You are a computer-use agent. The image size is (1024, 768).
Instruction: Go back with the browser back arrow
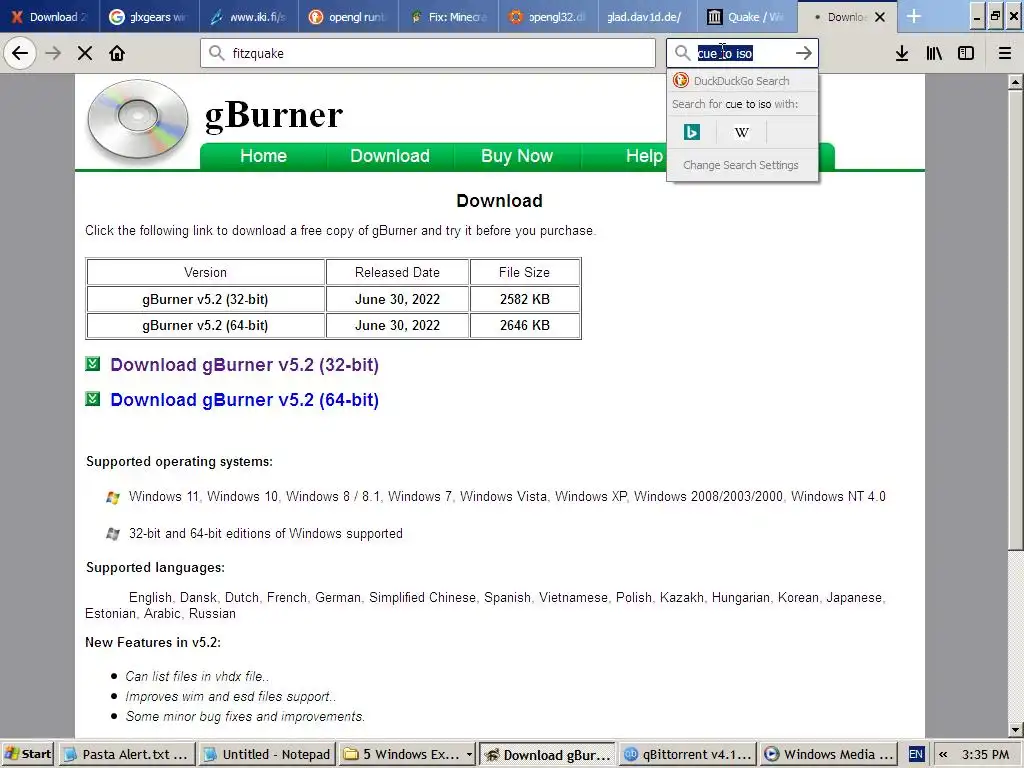point(20,53)
